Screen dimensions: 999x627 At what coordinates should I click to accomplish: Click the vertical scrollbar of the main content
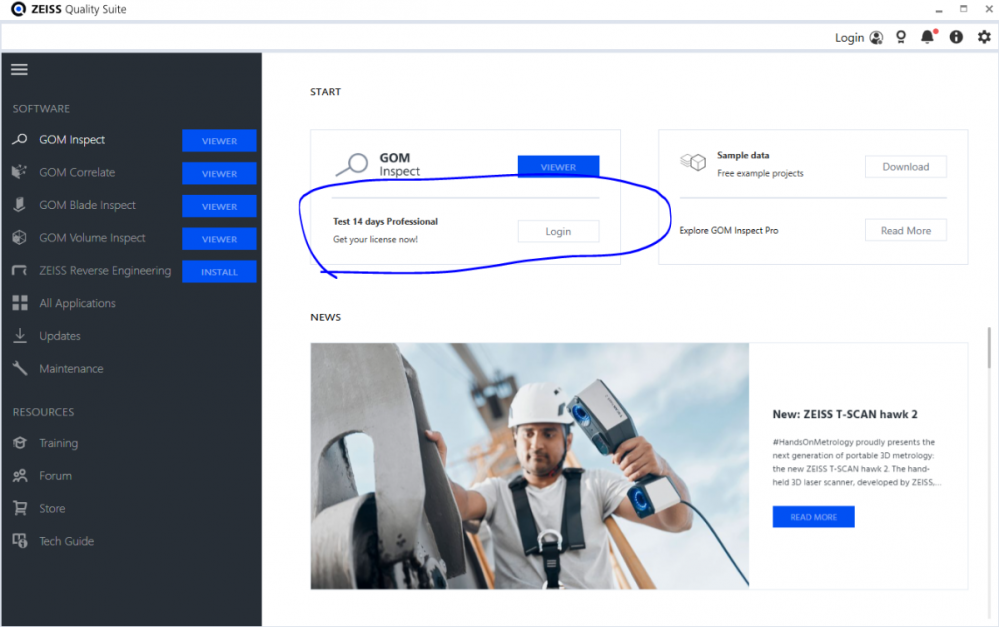[x=989, y=349]
